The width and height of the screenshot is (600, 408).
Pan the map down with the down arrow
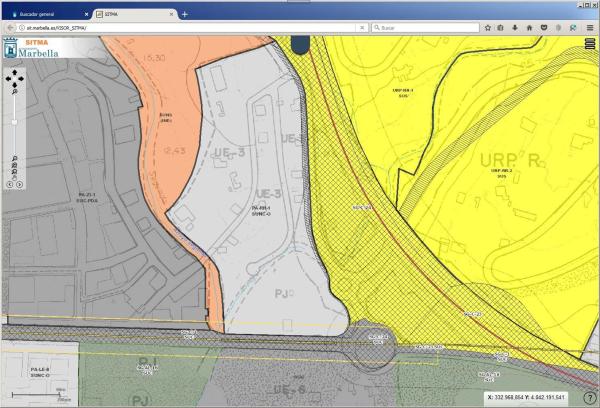[x=15, y=85]
